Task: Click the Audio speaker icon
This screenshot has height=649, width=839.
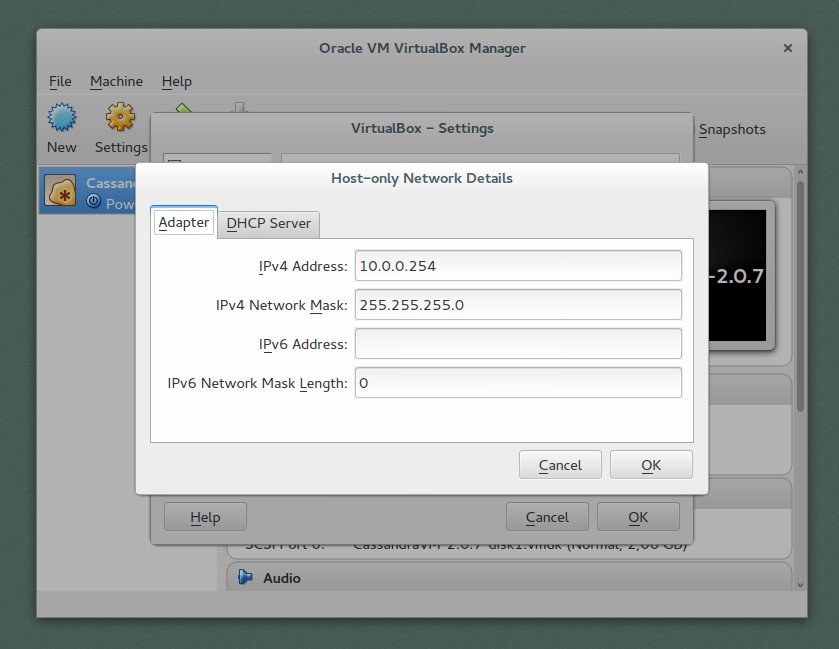Action: (x=245, y=578)
